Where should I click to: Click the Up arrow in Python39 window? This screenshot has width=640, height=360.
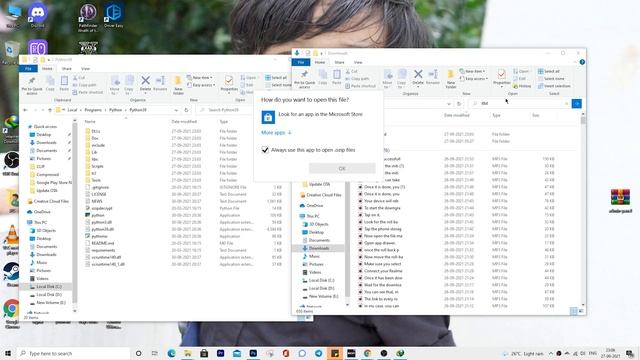click(x=50, y=110)
